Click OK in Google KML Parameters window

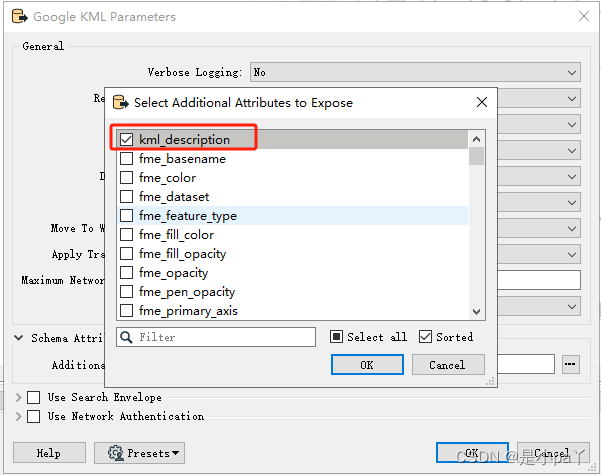[x=472, y=453]
